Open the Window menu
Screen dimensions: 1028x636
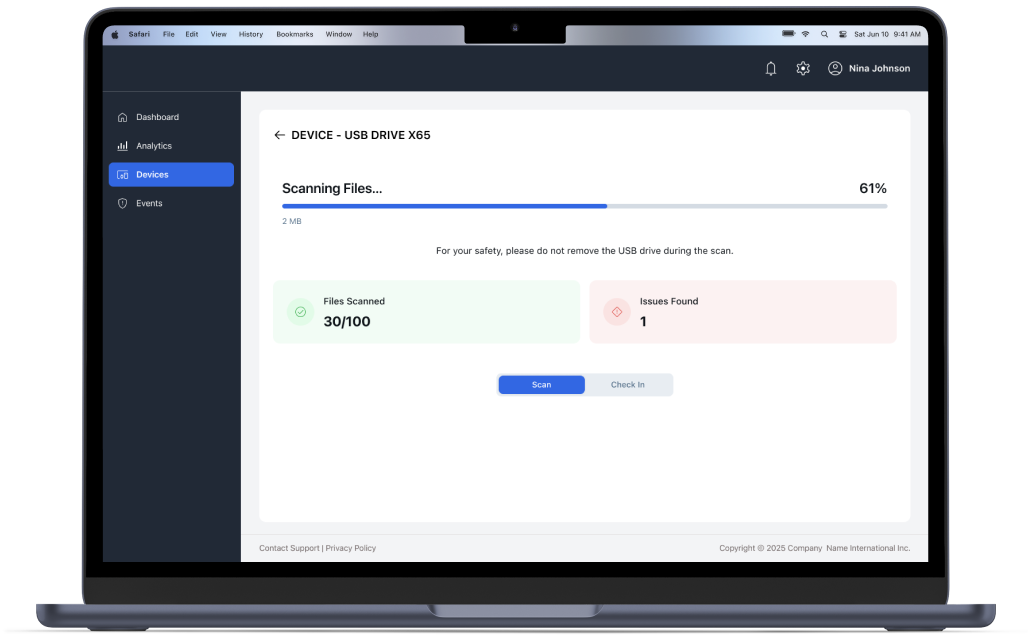tap(338, 34)
